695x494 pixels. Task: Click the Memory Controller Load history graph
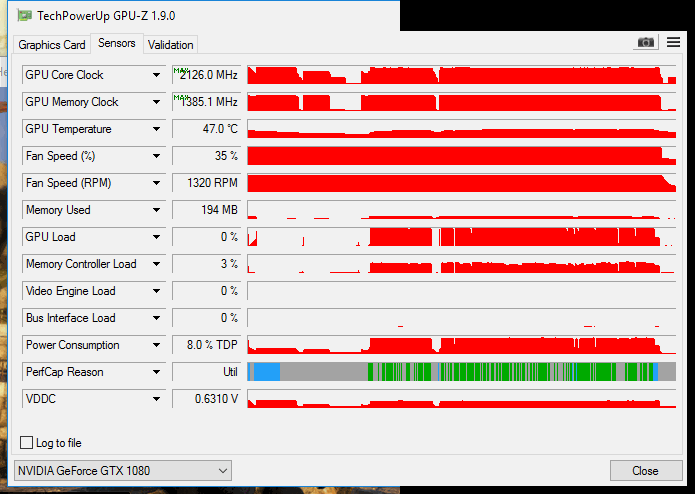461,264
